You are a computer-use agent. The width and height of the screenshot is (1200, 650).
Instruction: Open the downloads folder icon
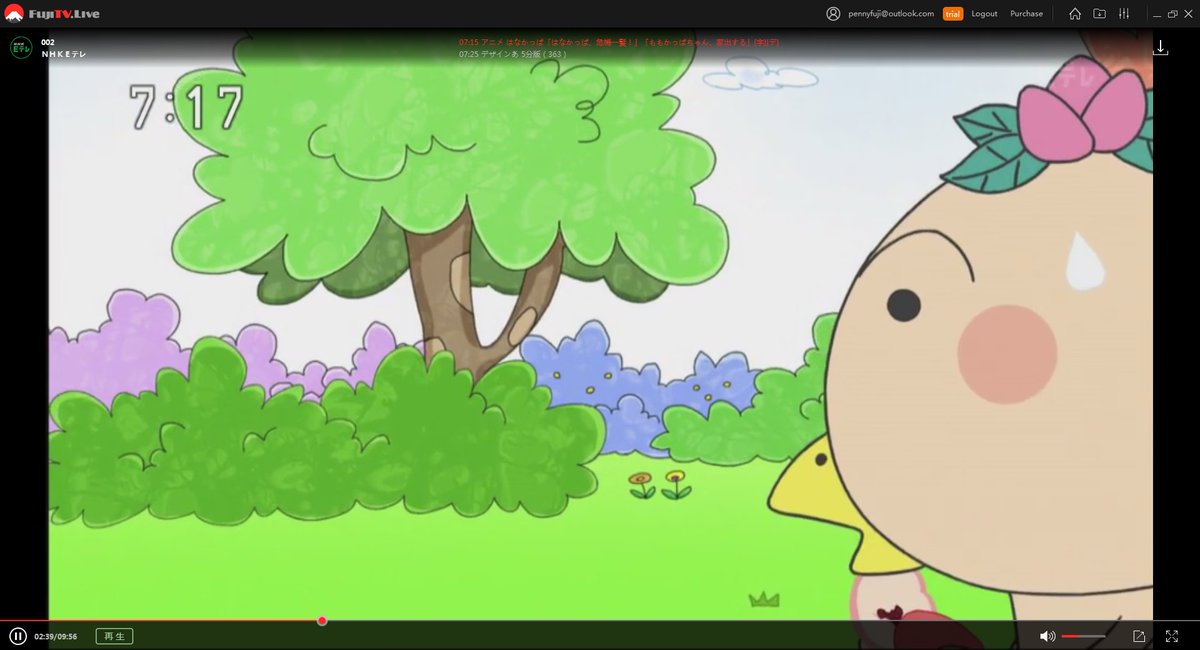[x=1099, y=14]
